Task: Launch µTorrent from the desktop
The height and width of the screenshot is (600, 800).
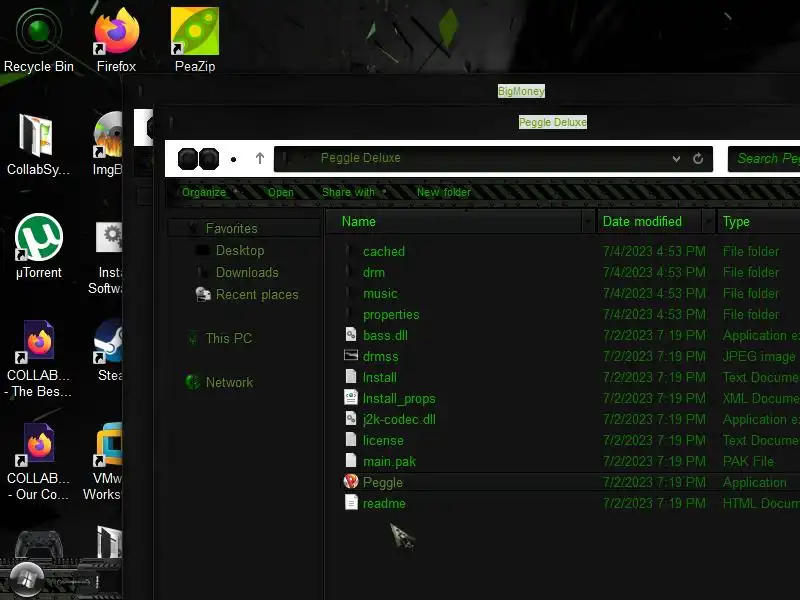Action: 39,247
